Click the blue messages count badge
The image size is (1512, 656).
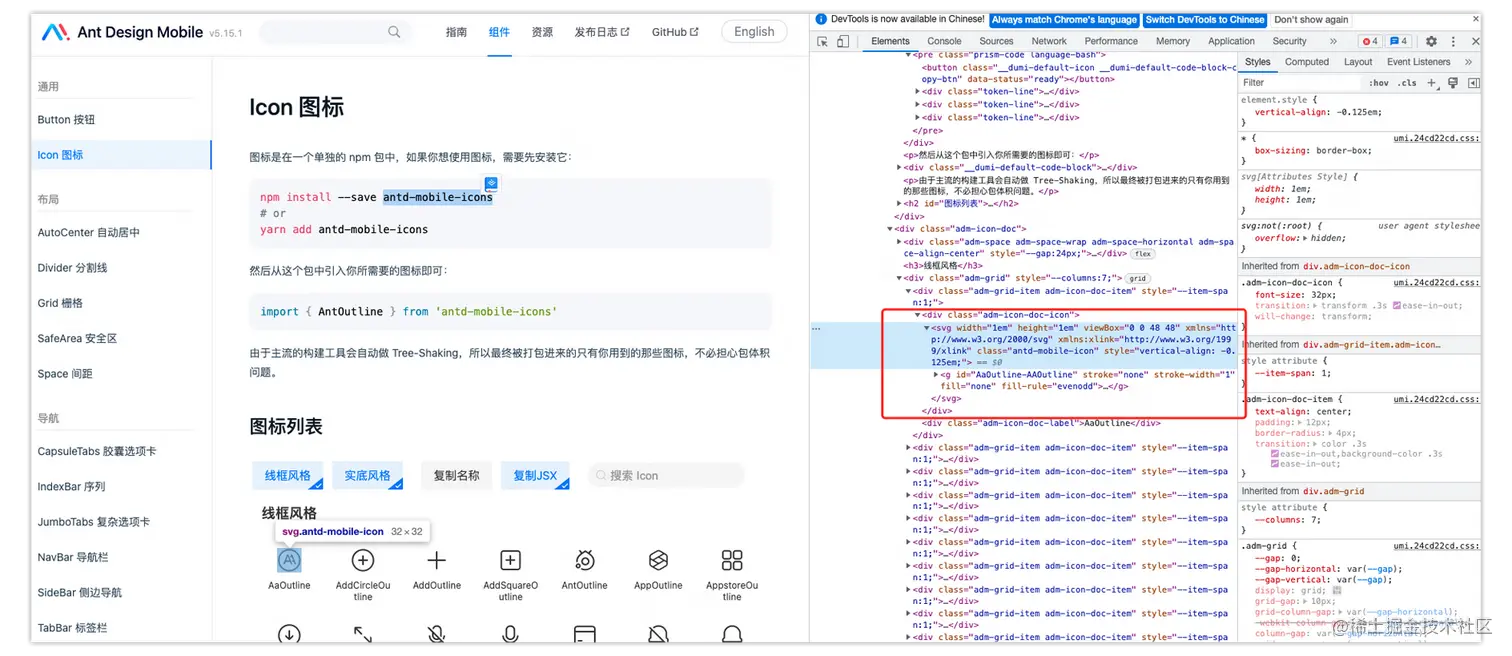coord(1399,42)
